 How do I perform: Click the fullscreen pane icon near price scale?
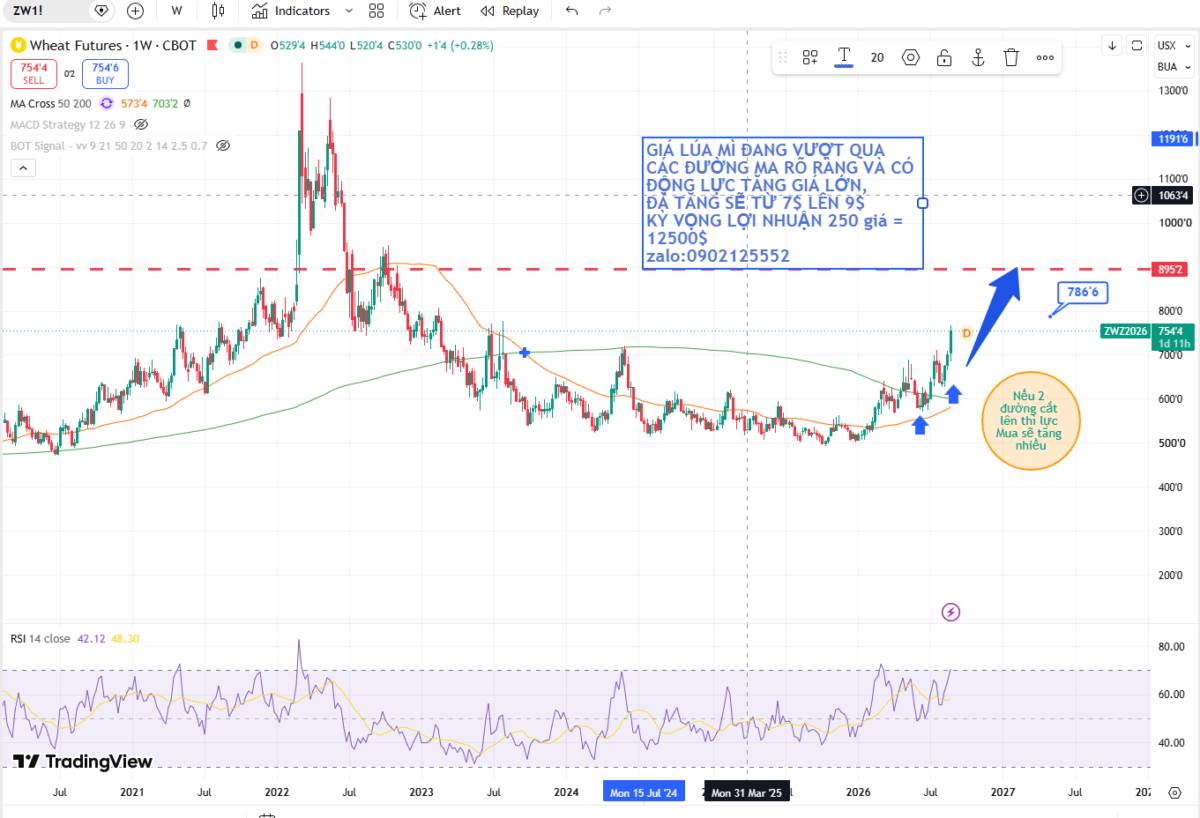click(1137, 45)
